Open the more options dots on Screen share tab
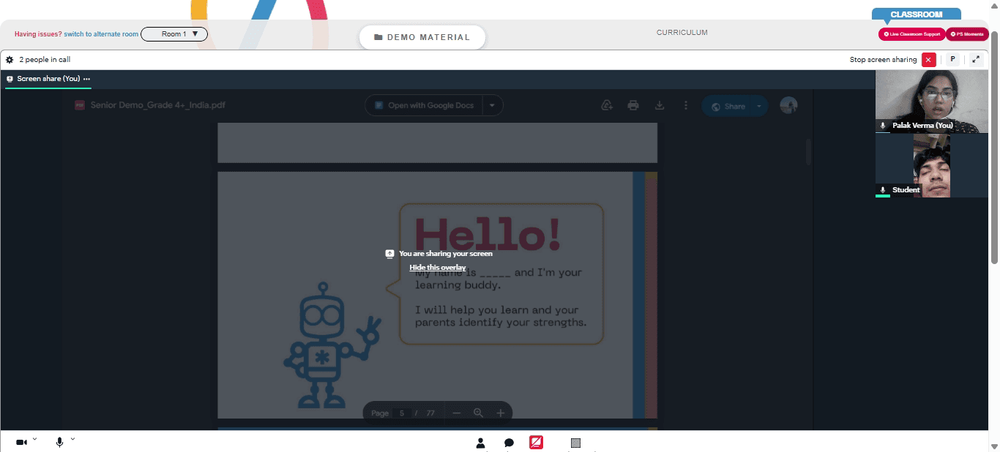This screenshot has height=452, width=1000. (x=87, y=79)
